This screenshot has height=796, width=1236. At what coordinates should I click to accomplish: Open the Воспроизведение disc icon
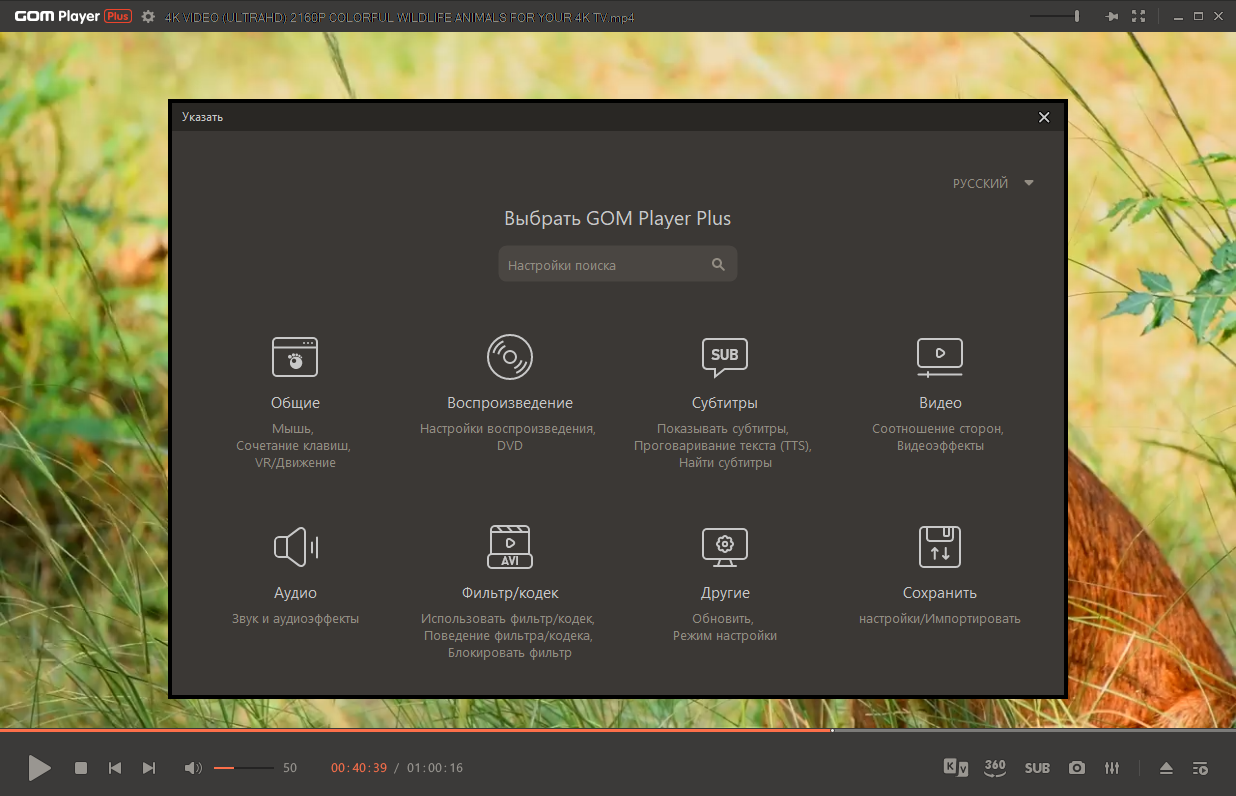(x=510, y=356)
